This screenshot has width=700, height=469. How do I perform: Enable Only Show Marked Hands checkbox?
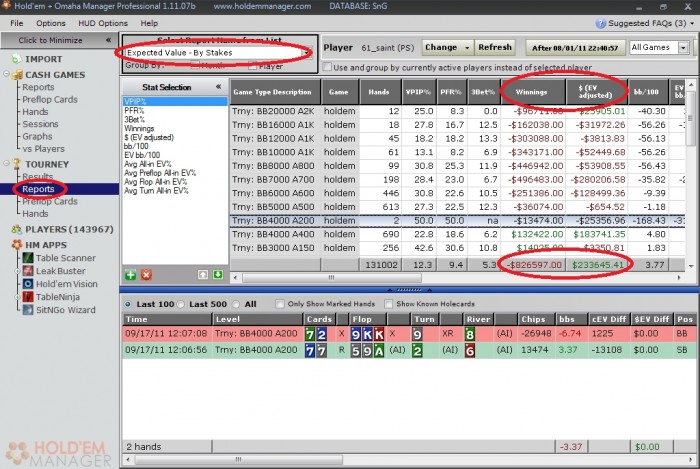[279, 304]
